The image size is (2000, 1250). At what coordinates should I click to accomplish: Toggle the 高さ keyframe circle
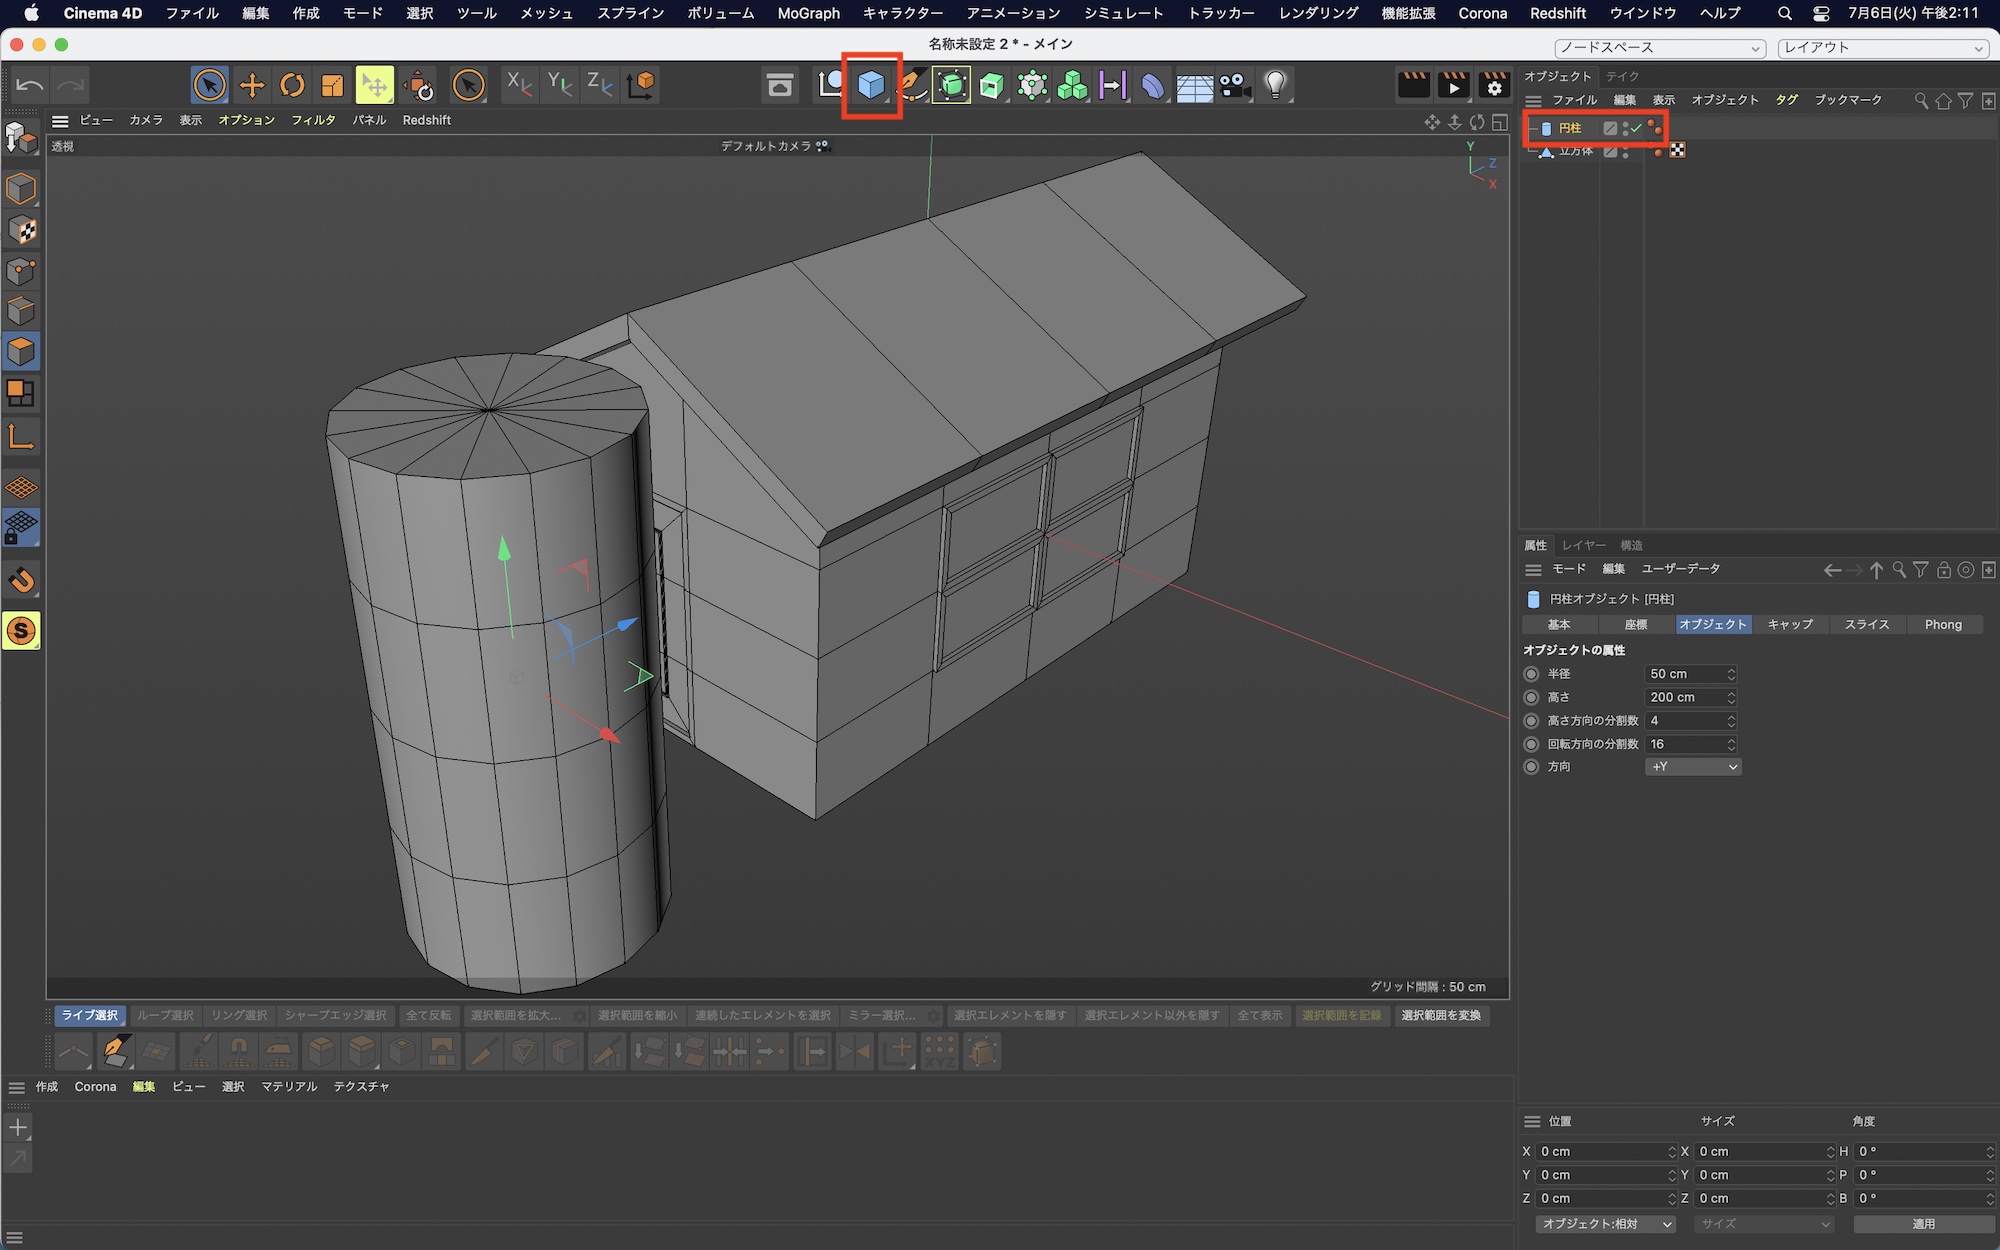tap(1531, 697)
